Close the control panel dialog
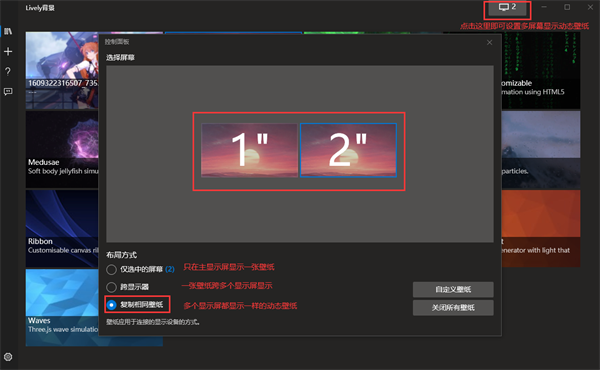 tap(489, 42)
